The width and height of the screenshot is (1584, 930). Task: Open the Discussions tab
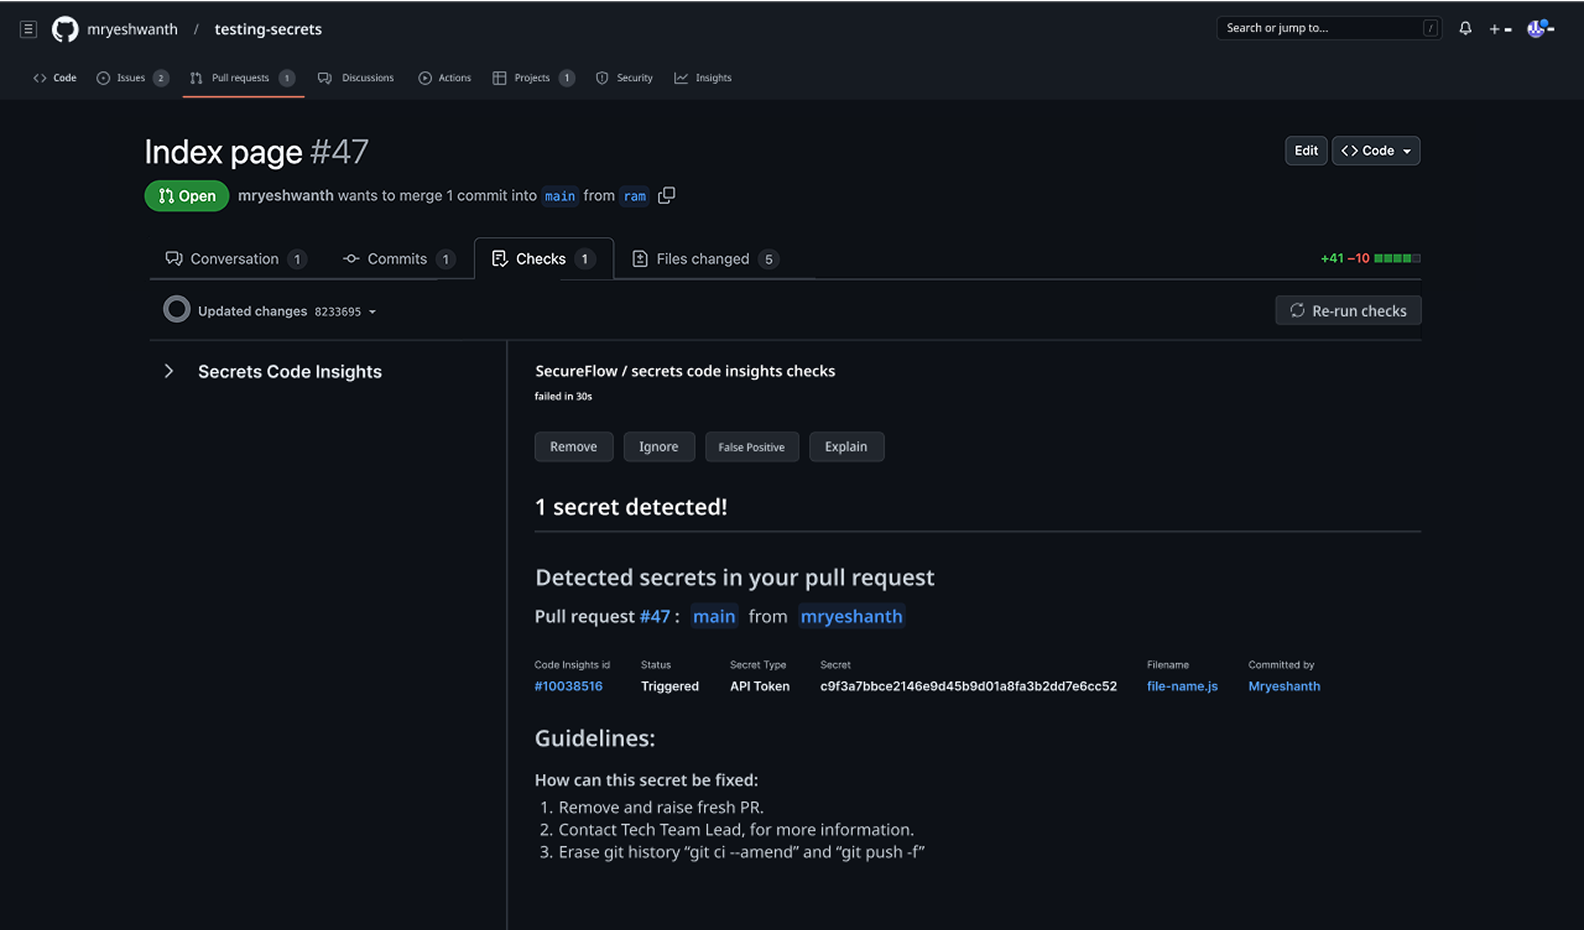tap(356, 78)
